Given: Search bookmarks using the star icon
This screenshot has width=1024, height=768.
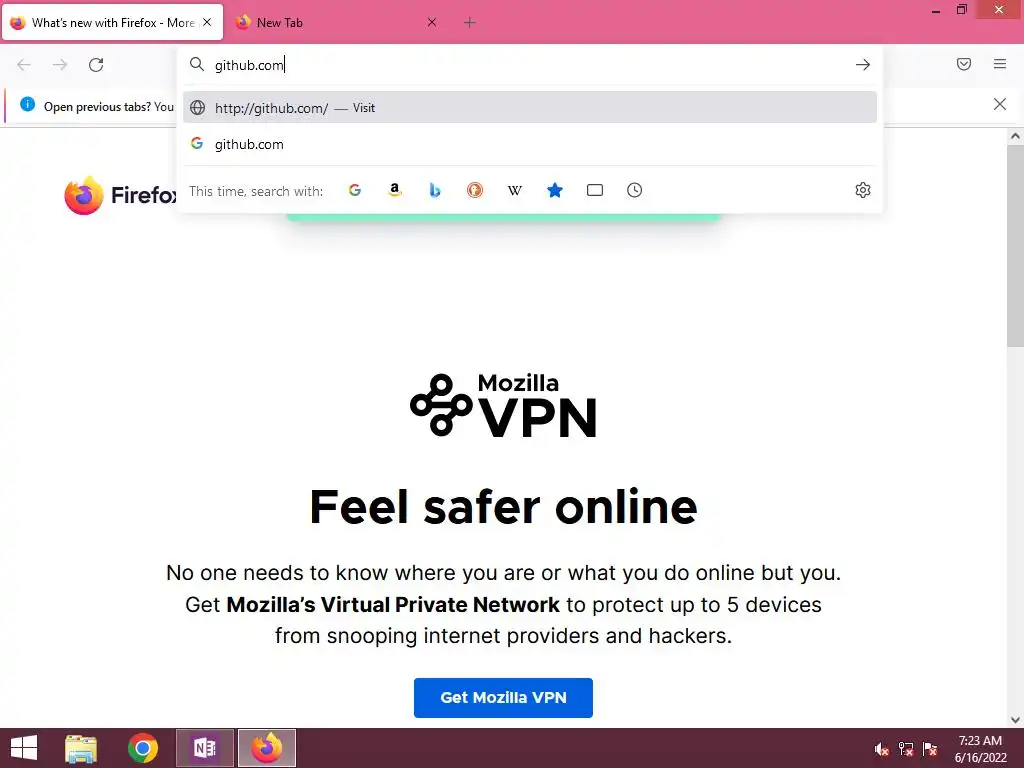Looking at the screenshot, I should click(x=554, y=190).
